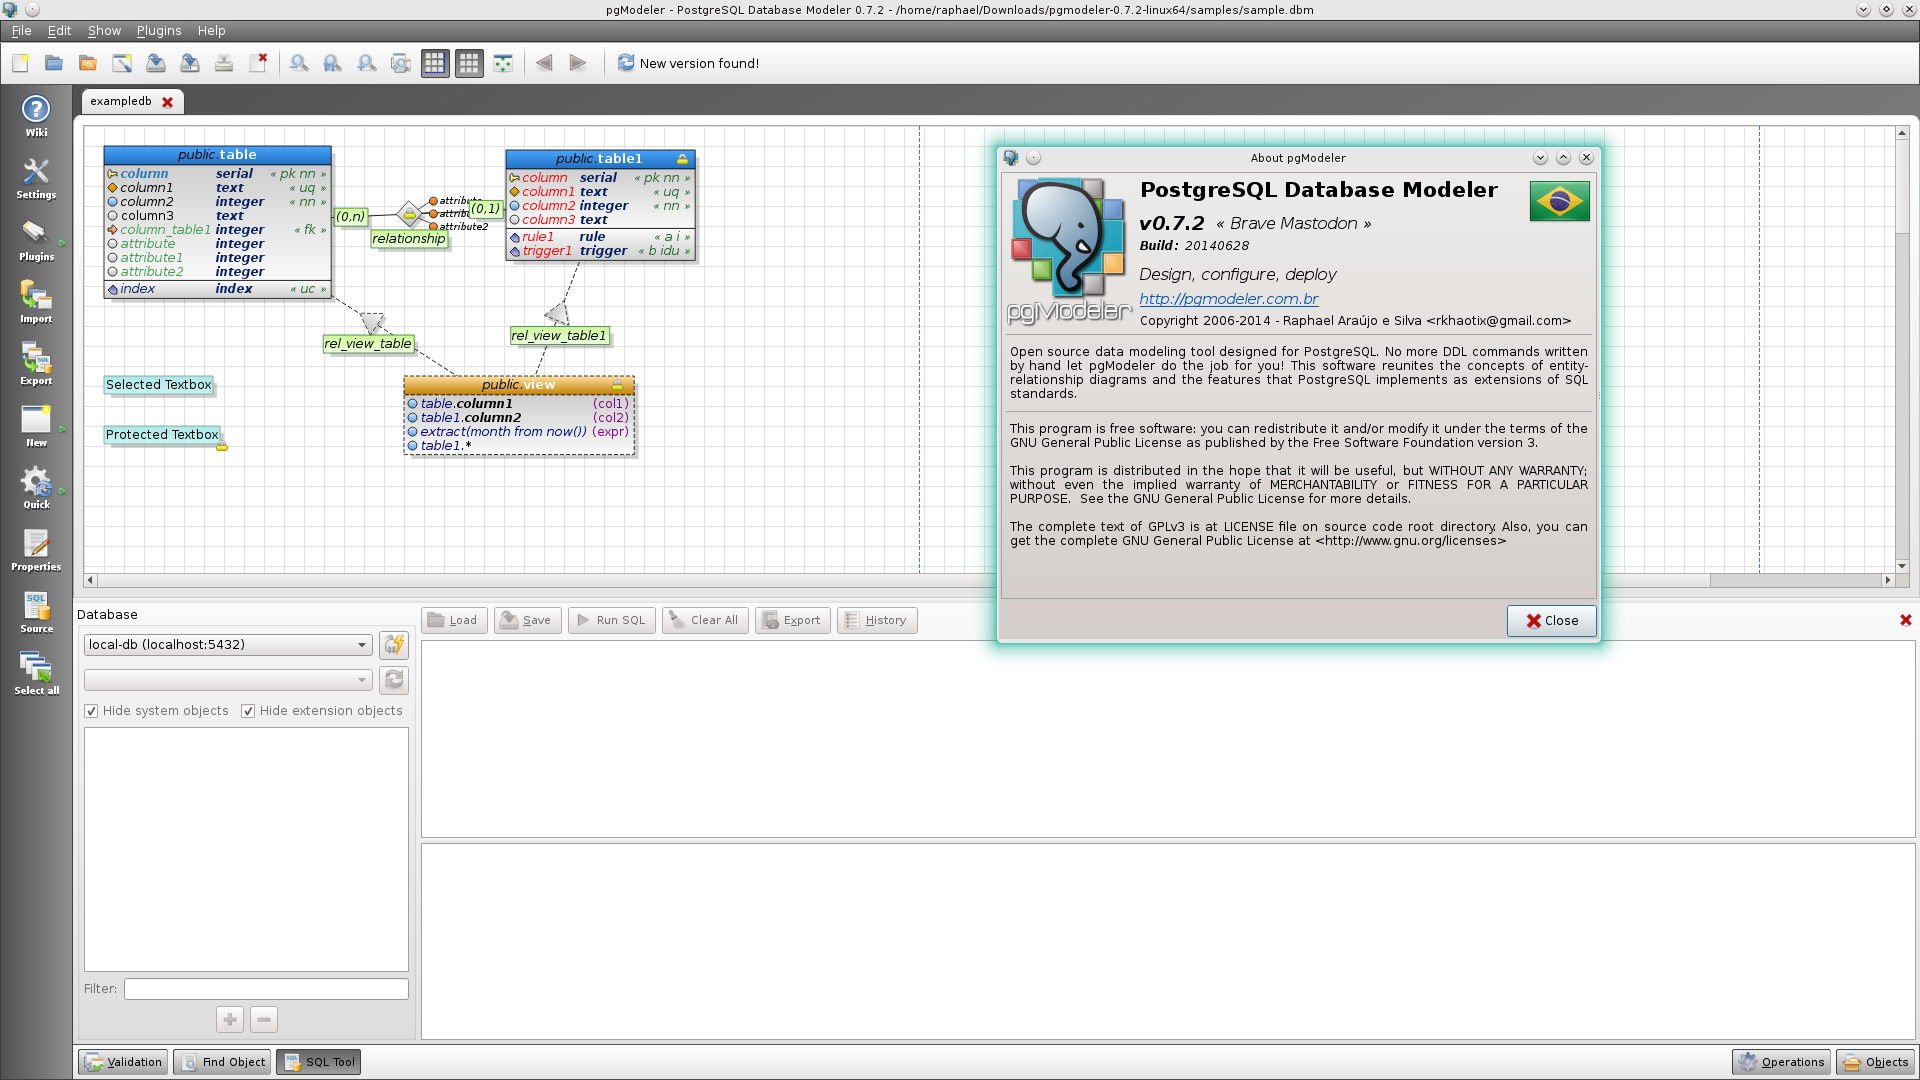Toggle the Validation panel button
1920x1080 pixels.
[x=123, y=1062]
